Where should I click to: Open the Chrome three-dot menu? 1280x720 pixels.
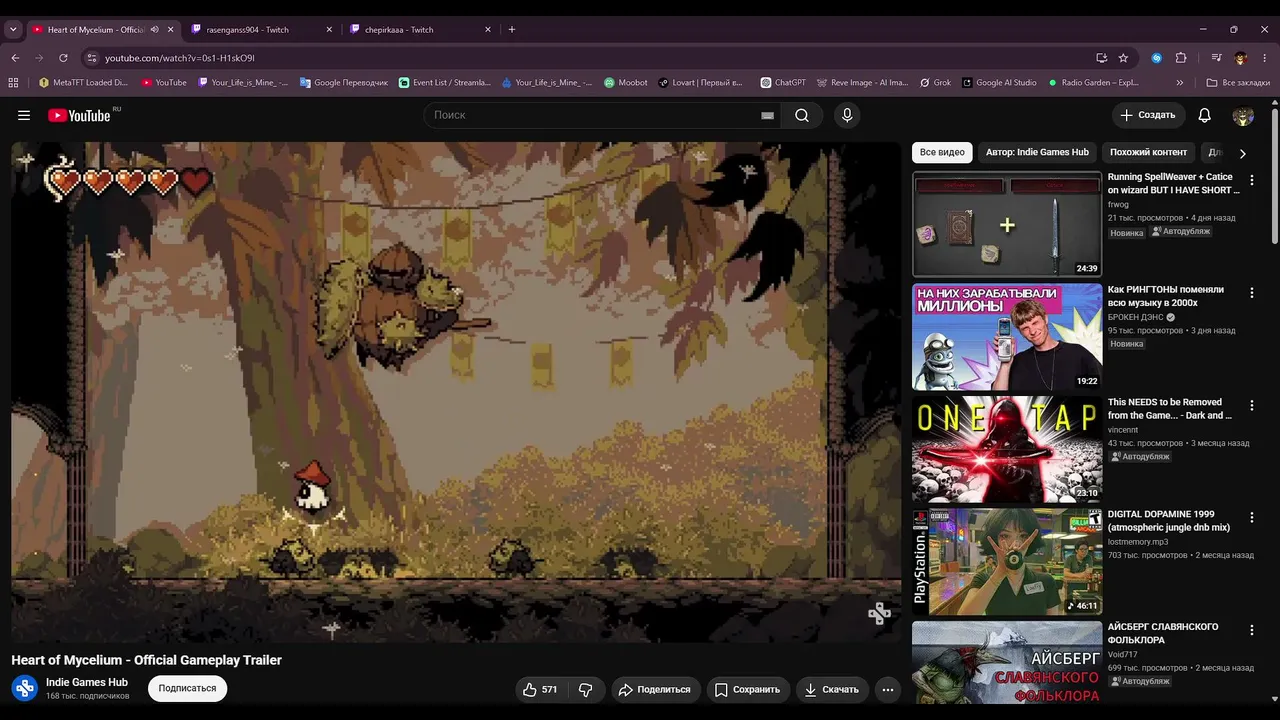(x=1265, y=58)
